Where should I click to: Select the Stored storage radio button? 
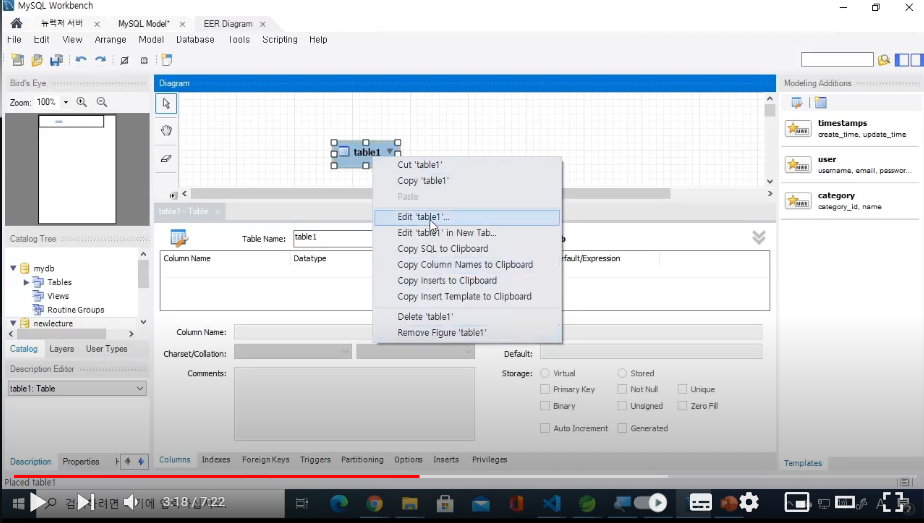point(622,373)
